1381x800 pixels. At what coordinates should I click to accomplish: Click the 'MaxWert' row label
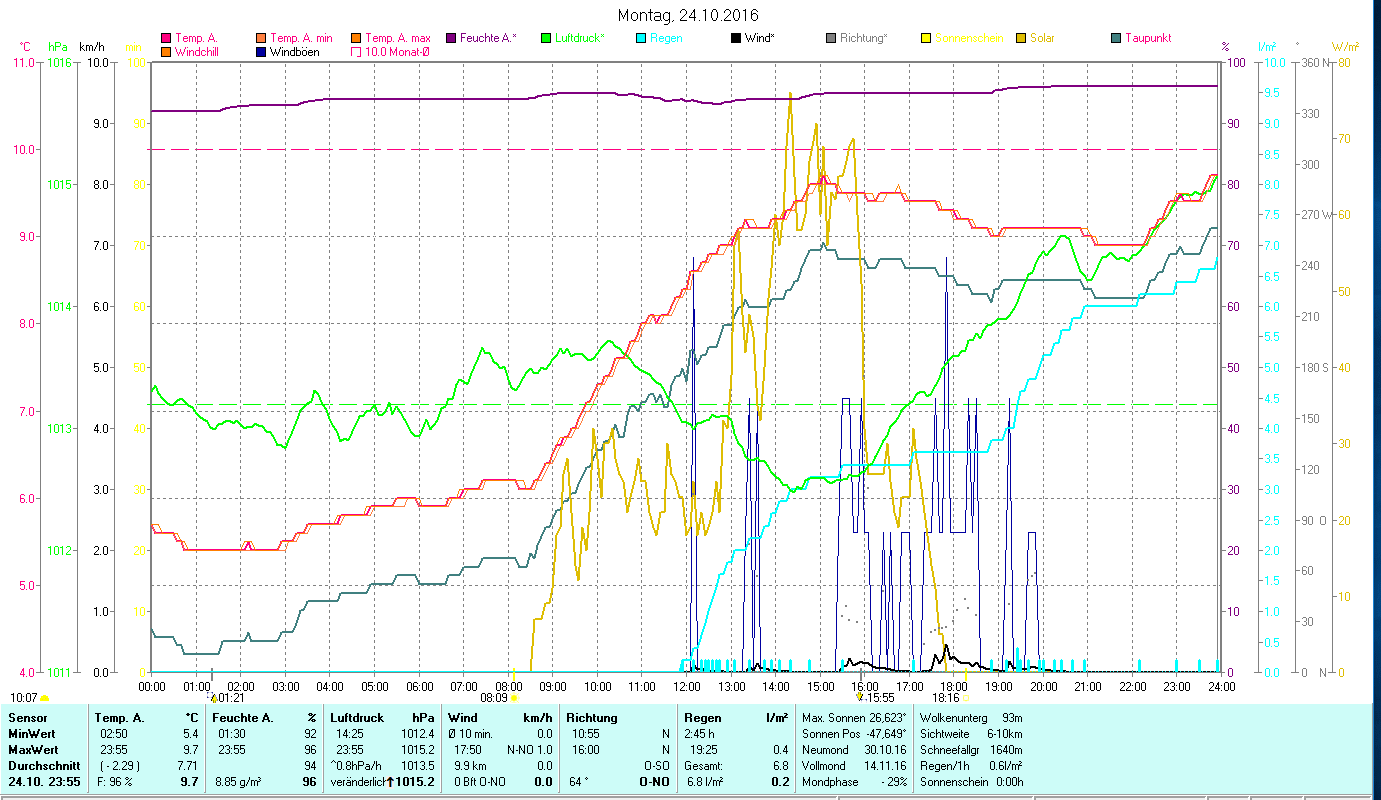[32, 750]
